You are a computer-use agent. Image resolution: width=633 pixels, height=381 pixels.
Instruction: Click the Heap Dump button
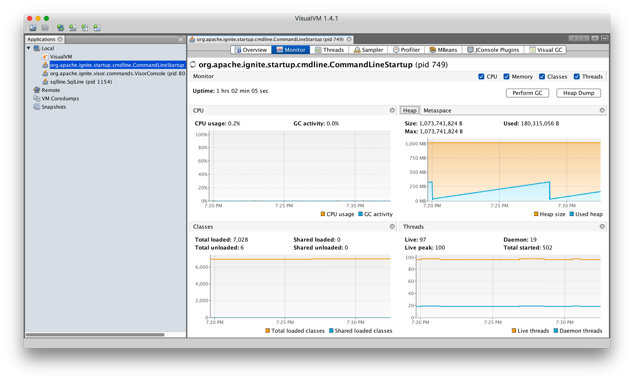click(579, 93)
